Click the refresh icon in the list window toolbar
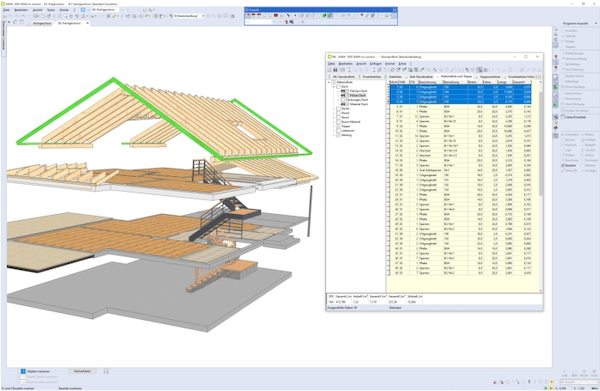The height and width of the screenshot is (391, 600). [x=392, y=70]
